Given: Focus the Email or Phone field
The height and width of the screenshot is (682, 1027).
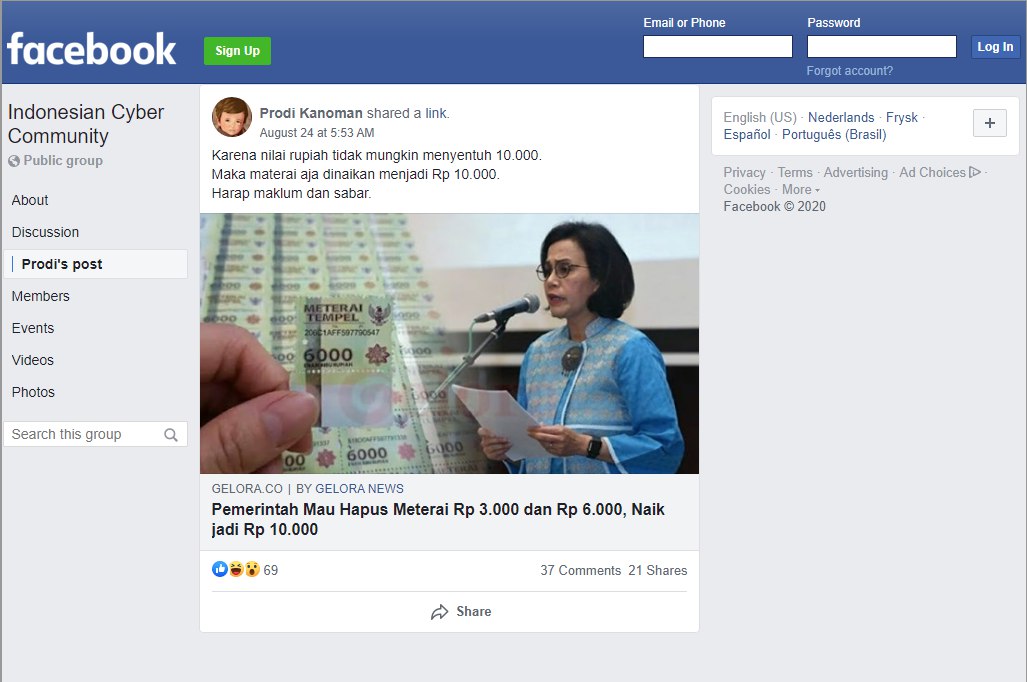Looking at the screenshot, I should [718, 47].
